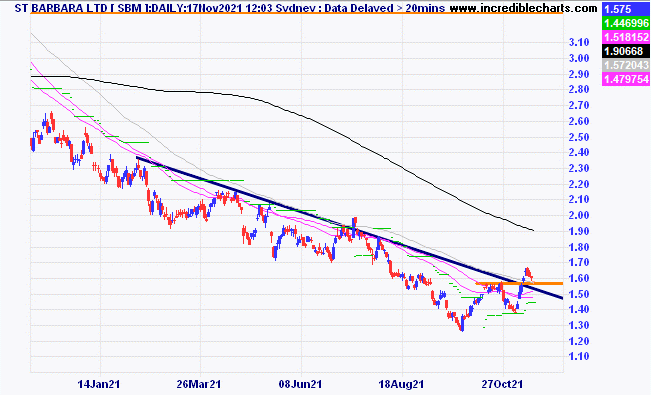Click the 18Aug21 date axis label
Viewport: 651px width, 395px height.
click(x=401, y=384)
